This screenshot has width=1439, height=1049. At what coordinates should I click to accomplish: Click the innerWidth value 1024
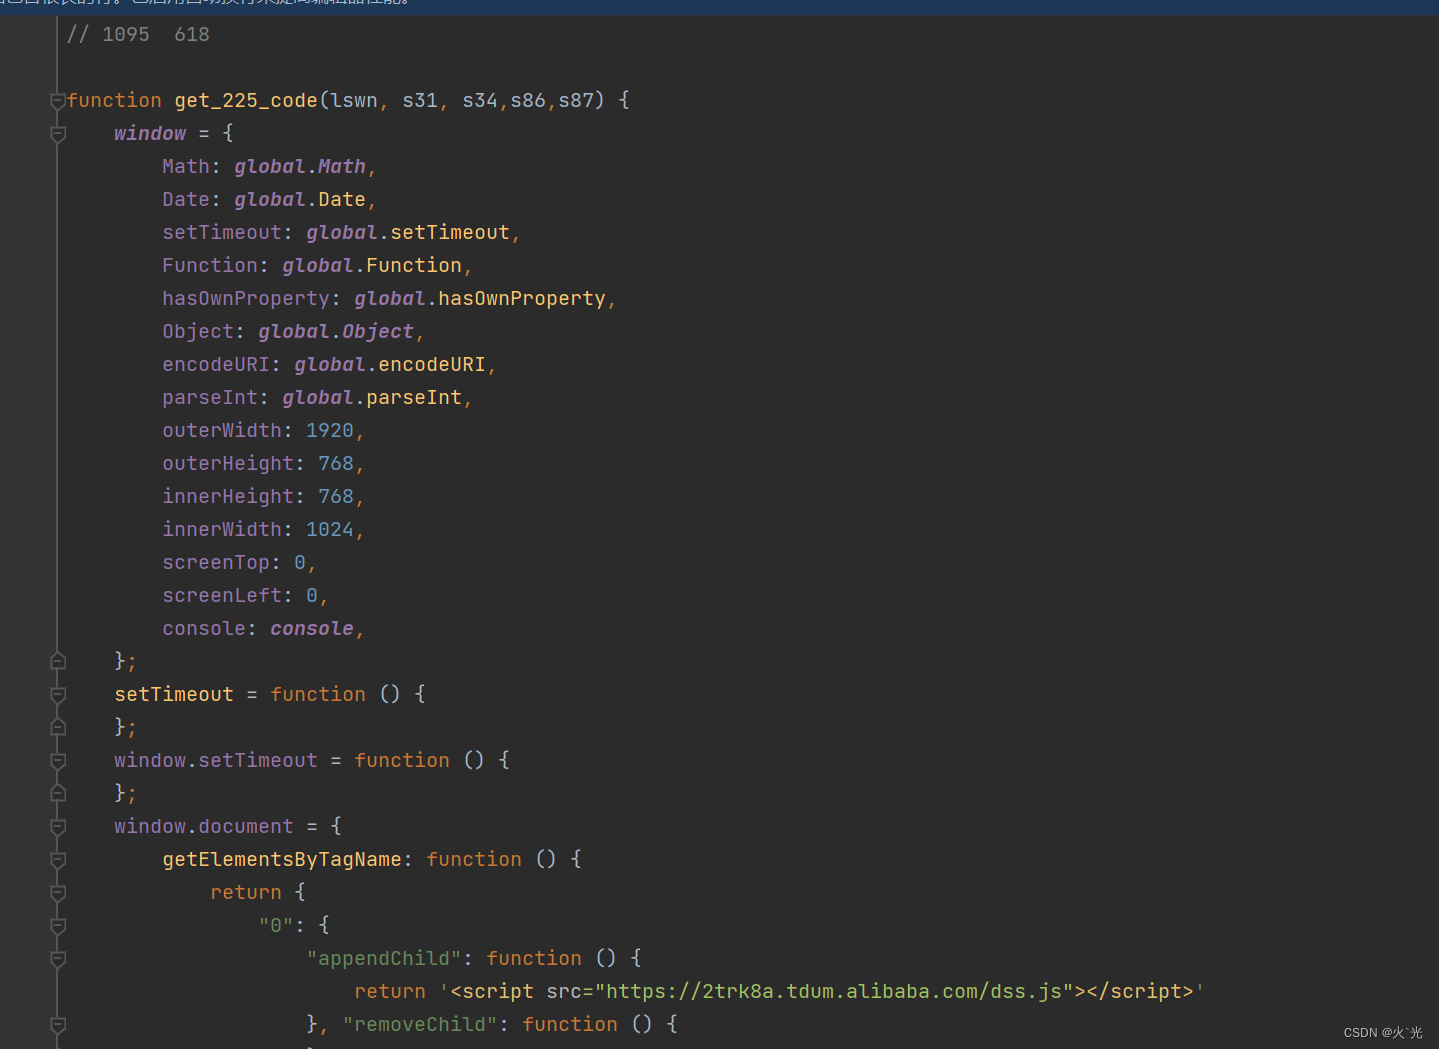pos(330,529)
